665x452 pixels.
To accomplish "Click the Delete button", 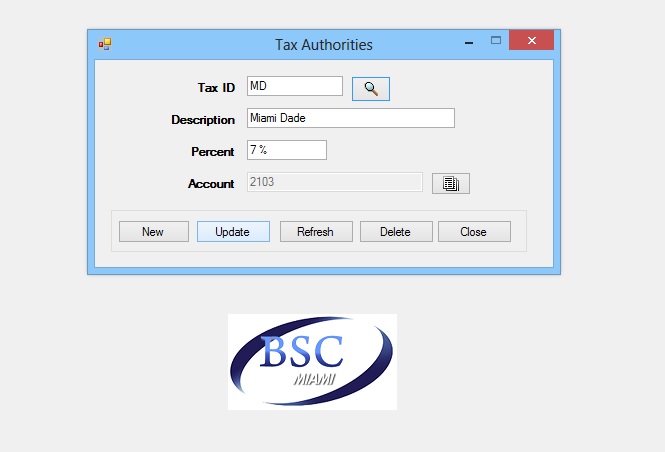I will tap(396, 232).
